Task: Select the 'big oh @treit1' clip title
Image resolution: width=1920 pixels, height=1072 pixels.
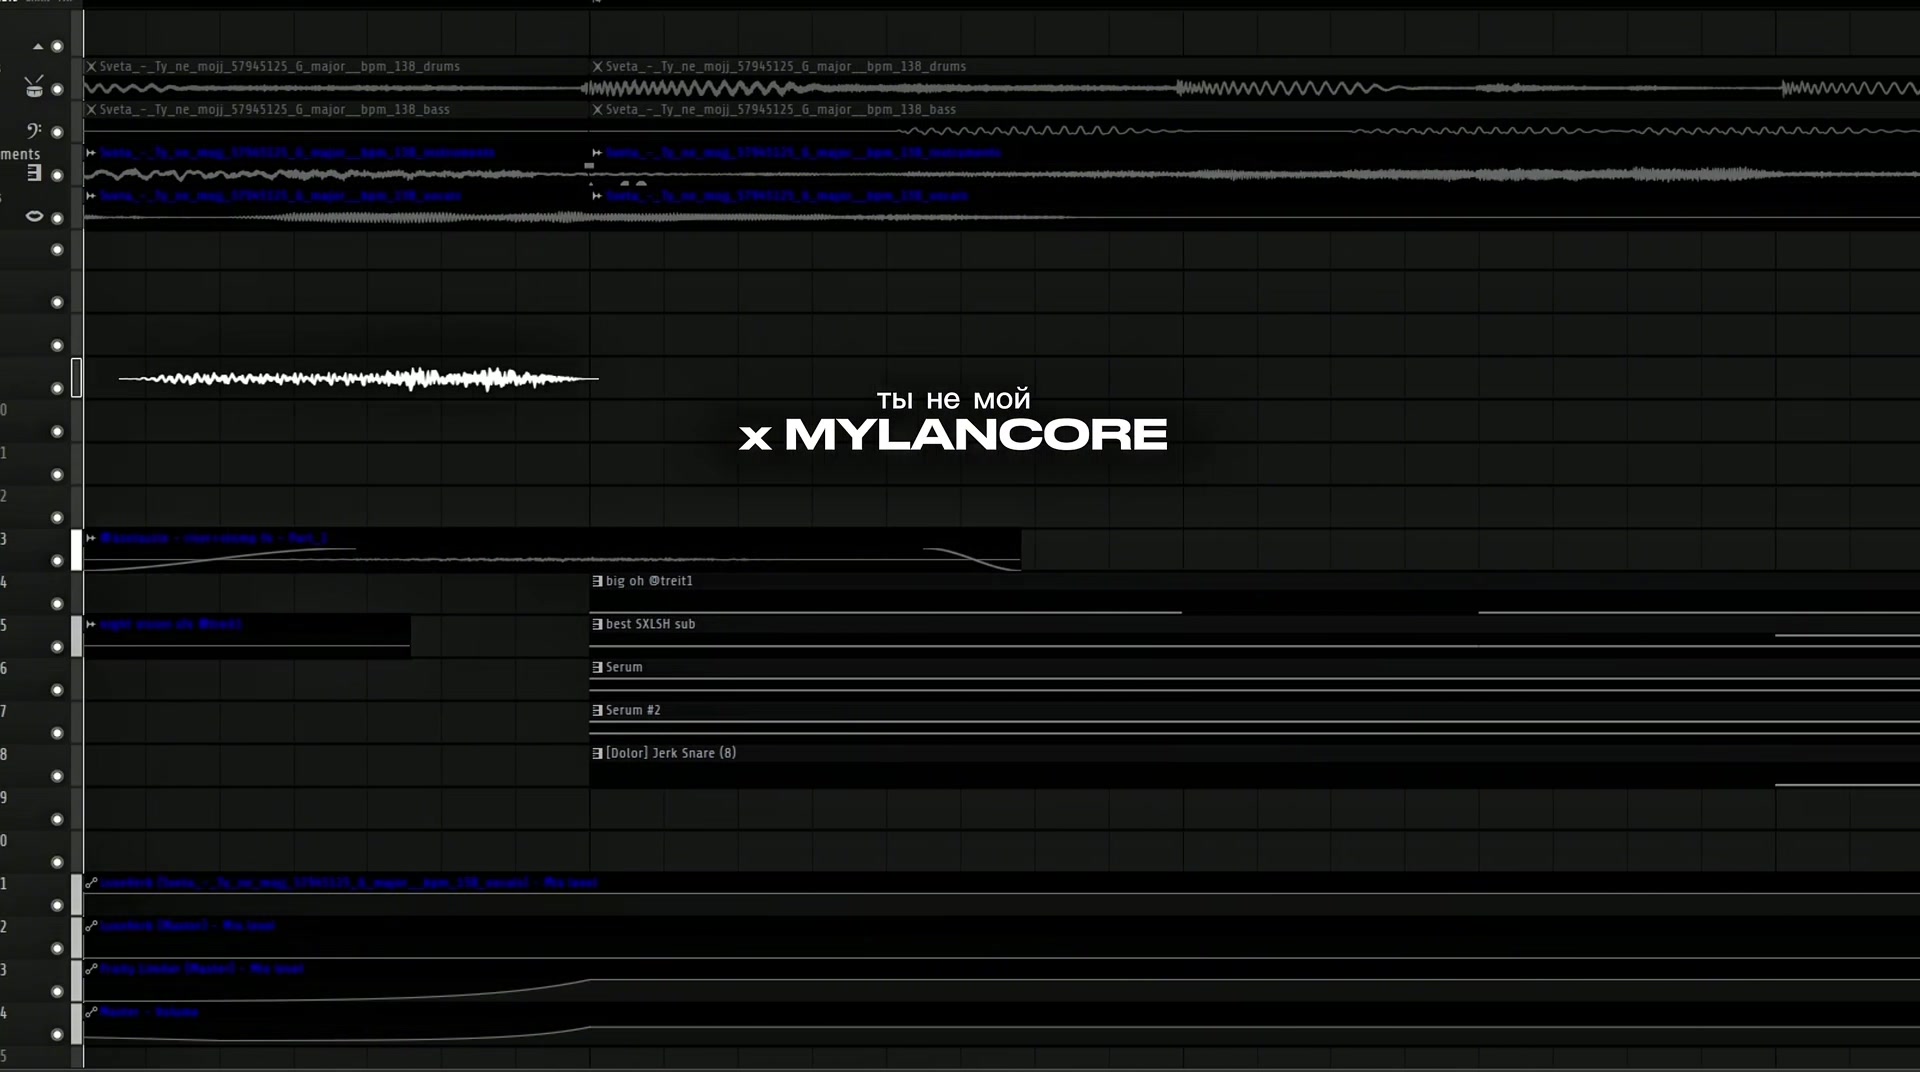Action: point(649,581)
